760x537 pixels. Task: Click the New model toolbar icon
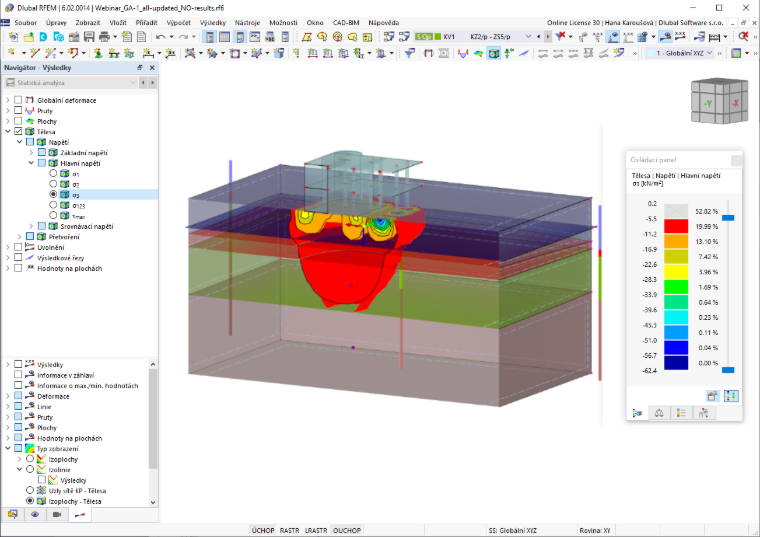(13, 37)
